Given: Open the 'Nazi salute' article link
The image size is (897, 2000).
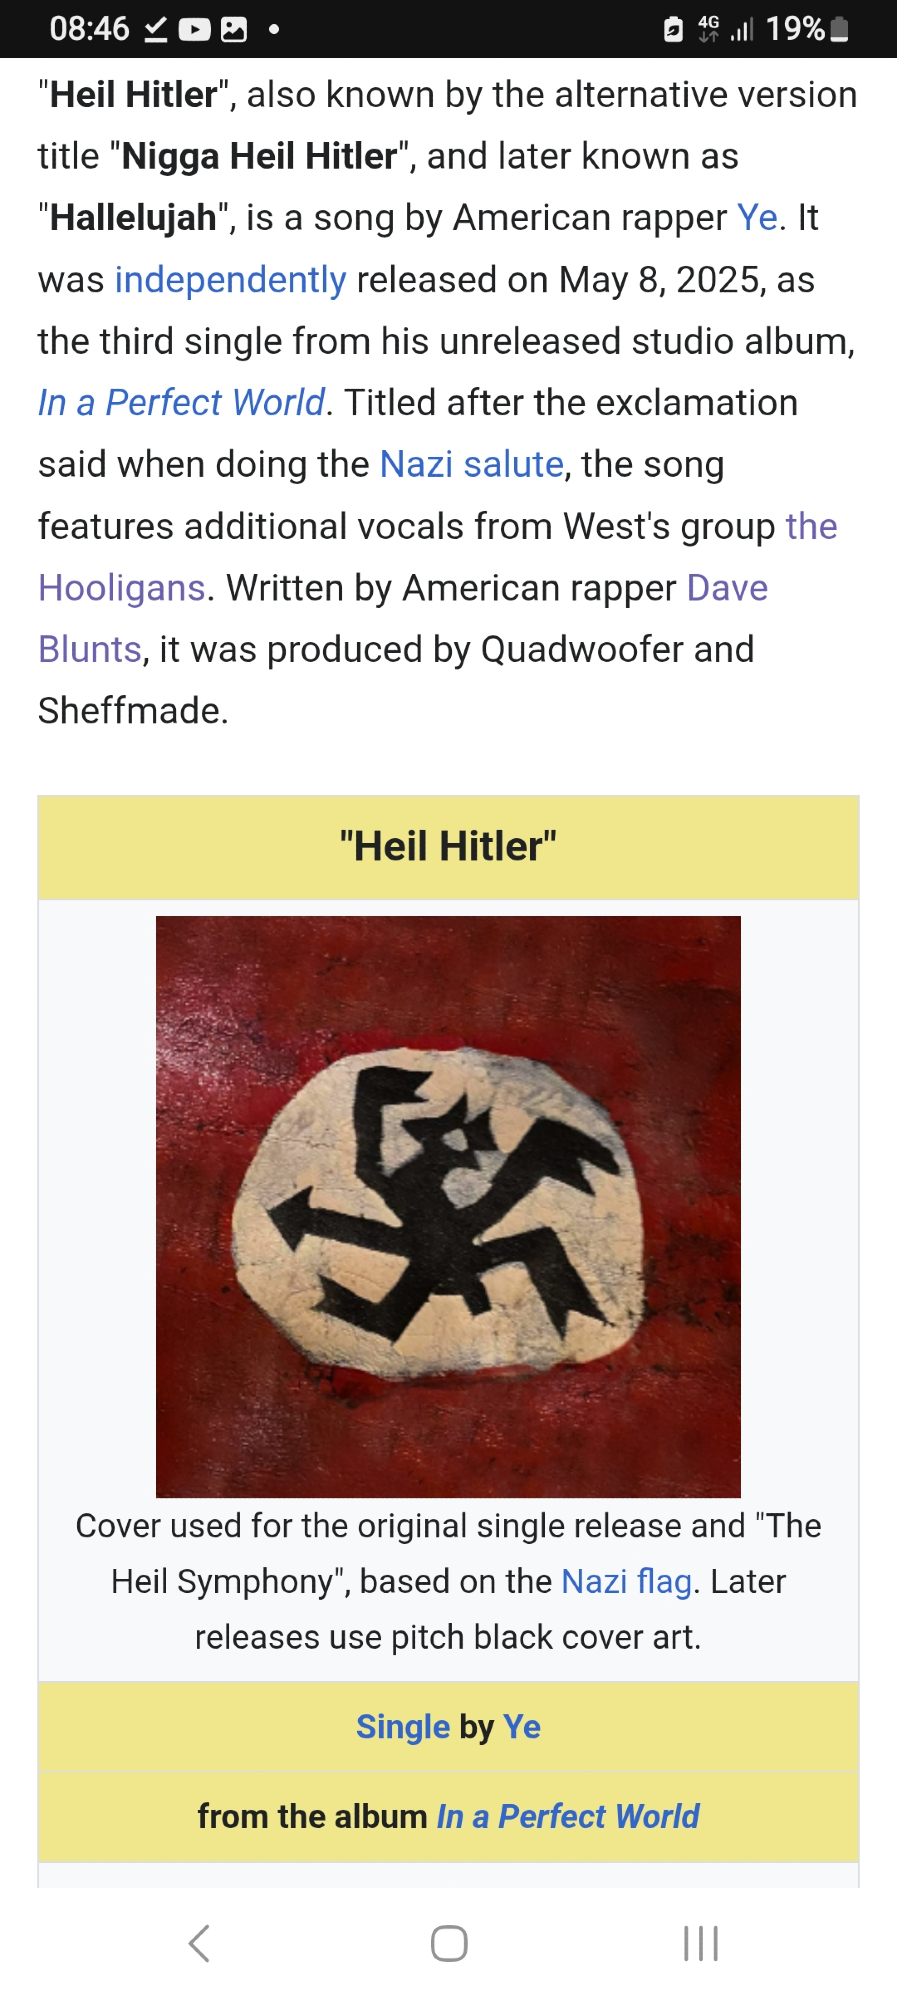Looking at the screenshot, I should [x=472, y=464].
